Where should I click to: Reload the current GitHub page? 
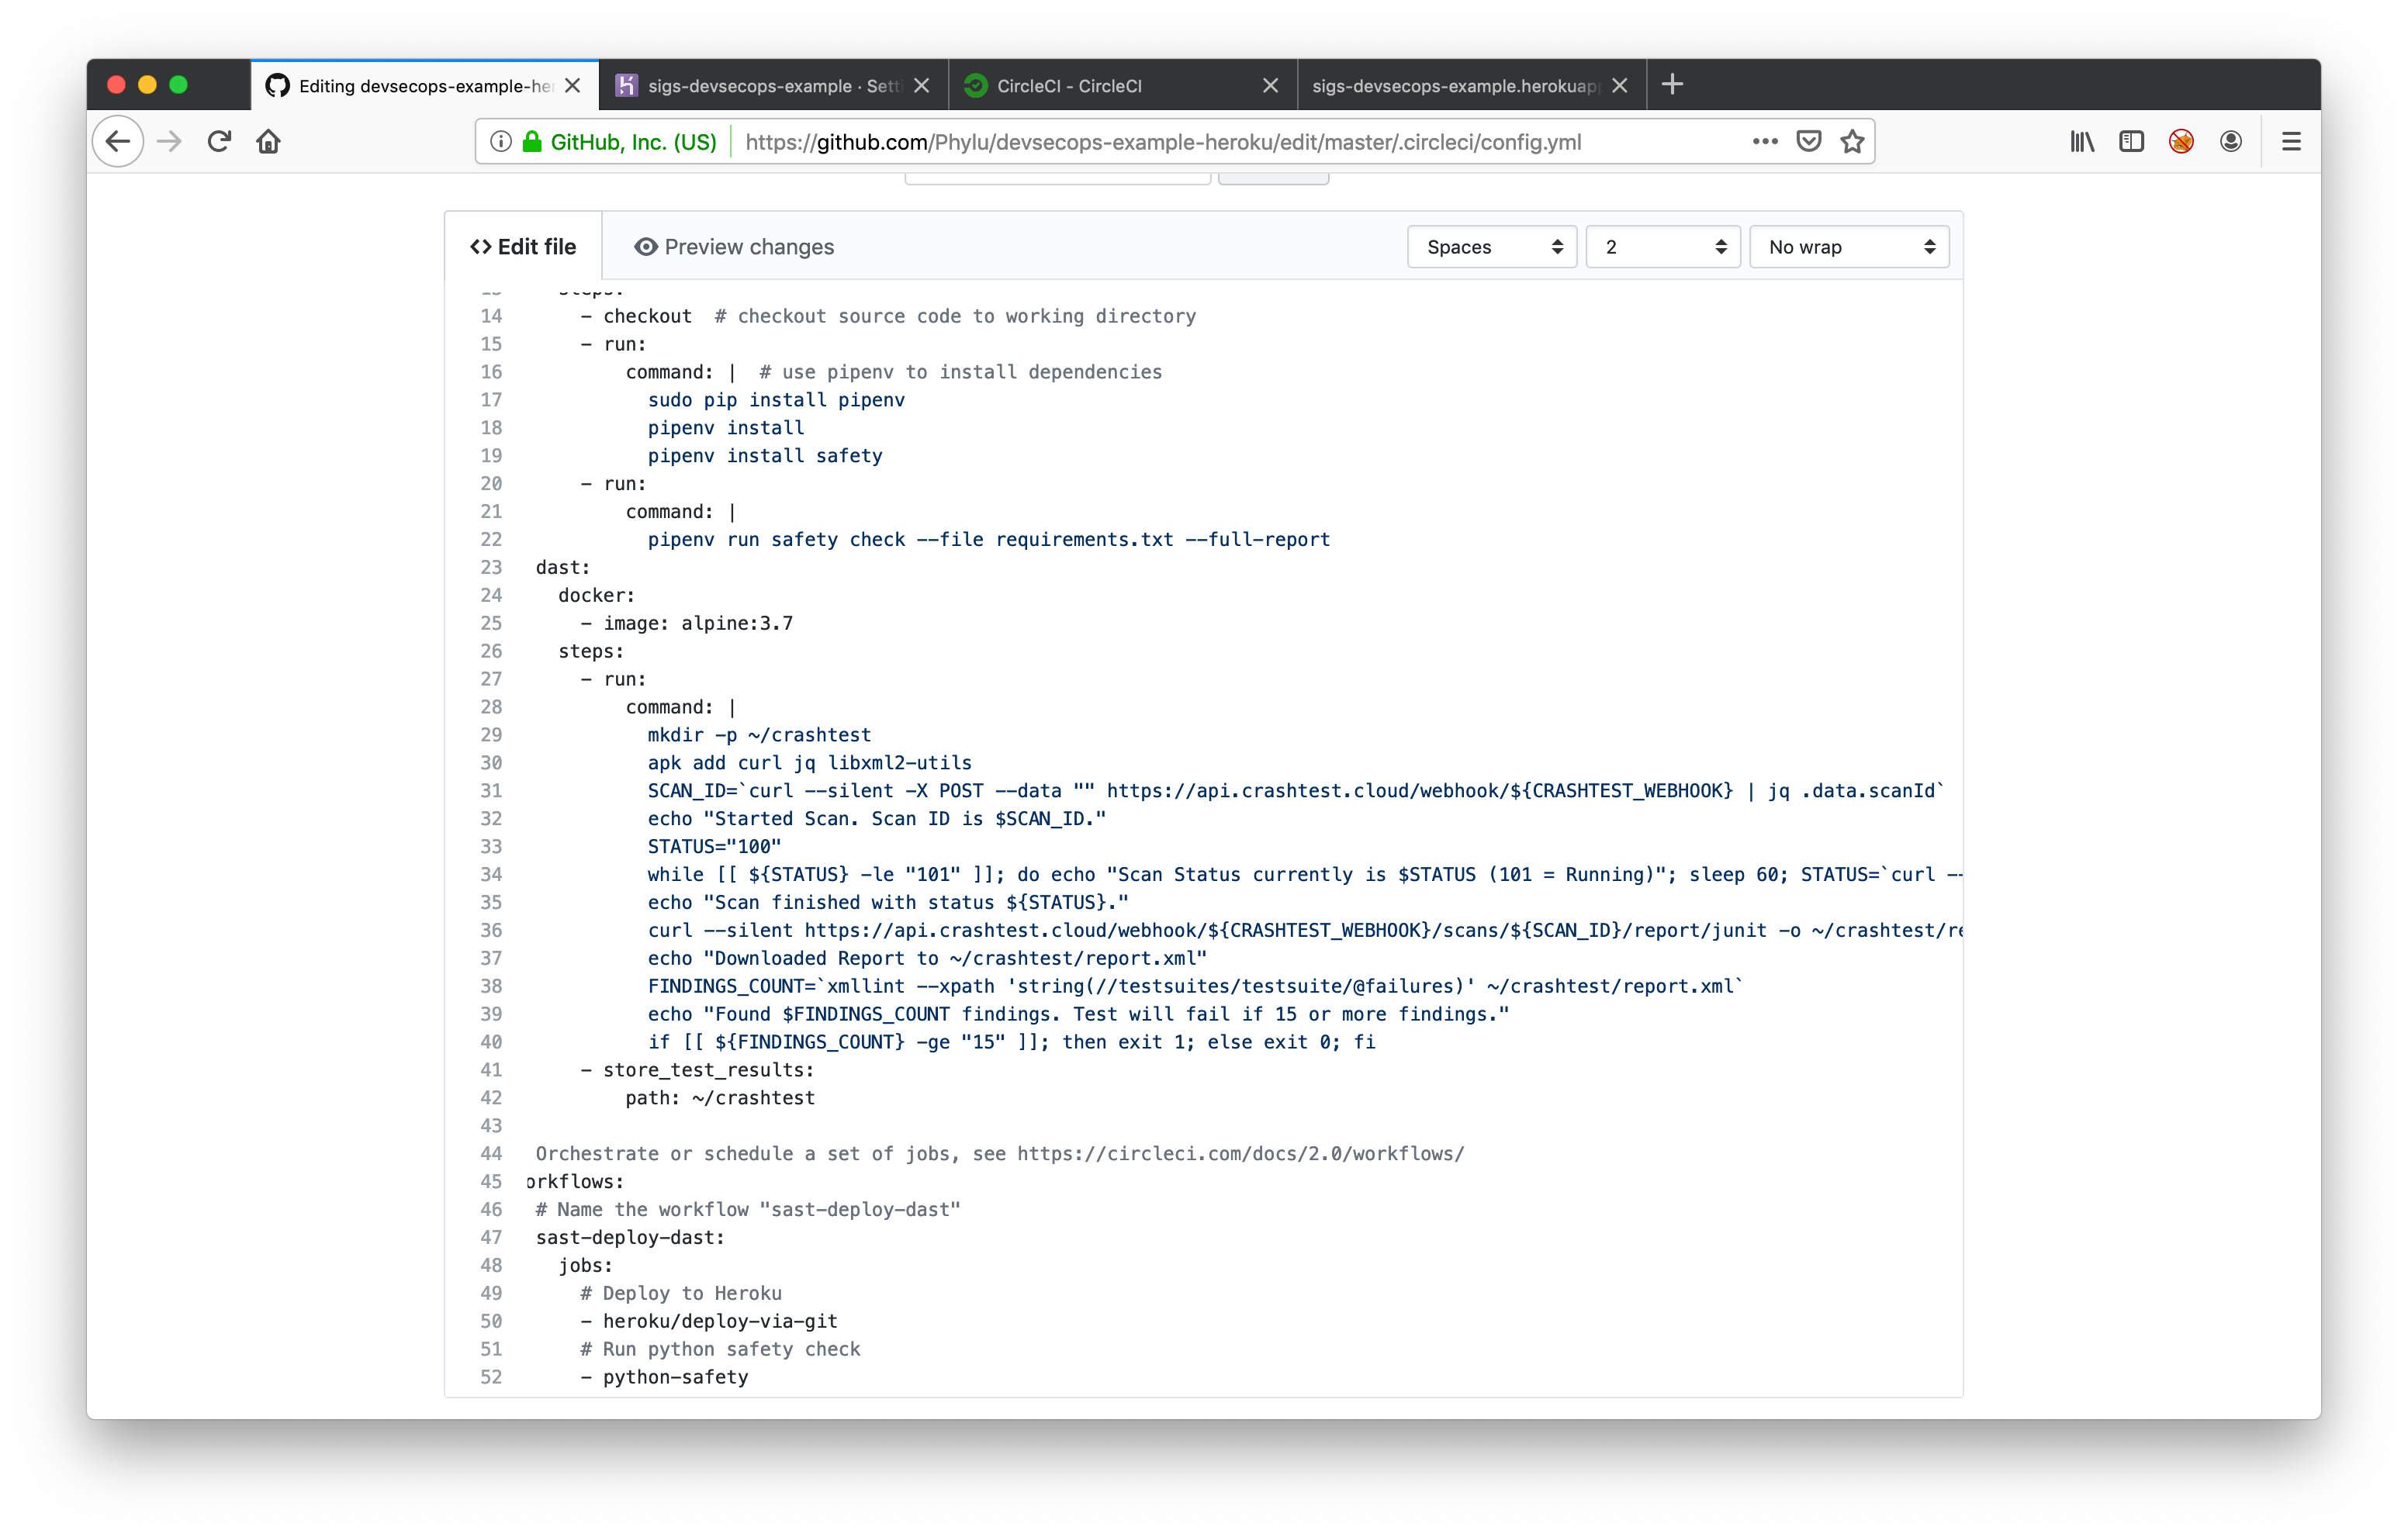click(220, 142)
